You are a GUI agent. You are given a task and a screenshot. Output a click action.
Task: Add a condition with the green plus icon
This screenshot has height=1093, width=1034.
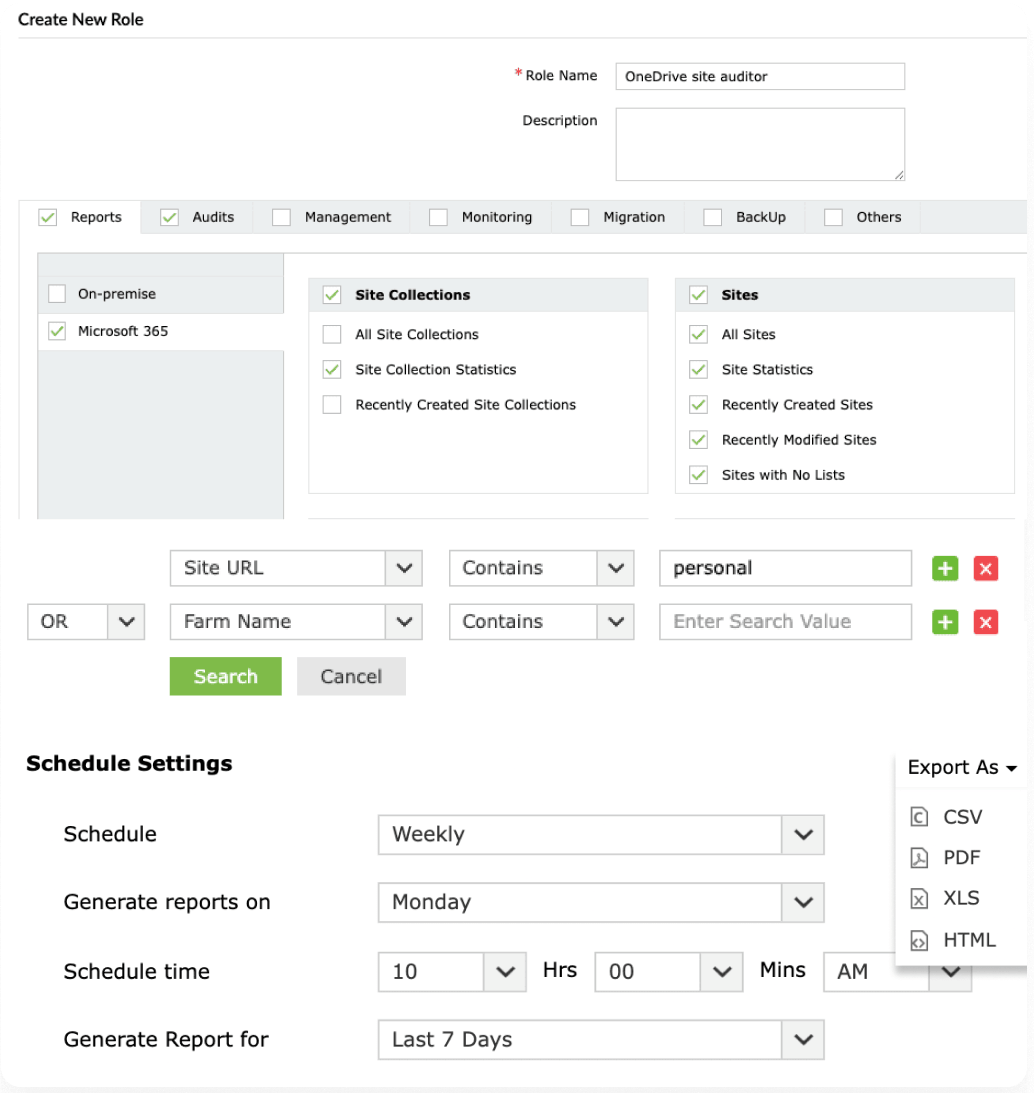(944, 568)
